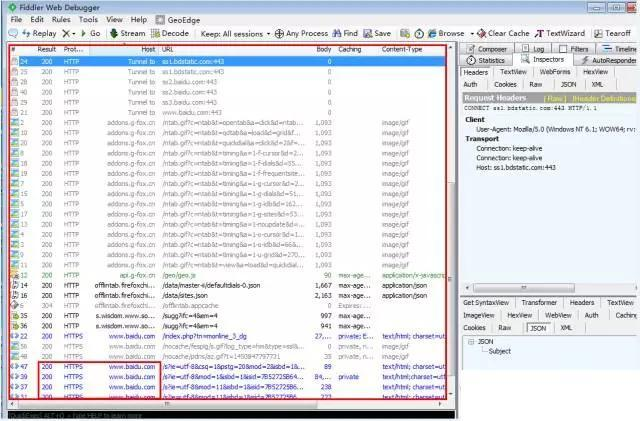The image size is (640, 421).
Task: Sort sessions by Result column header
Action: click(x=47, y=49)
